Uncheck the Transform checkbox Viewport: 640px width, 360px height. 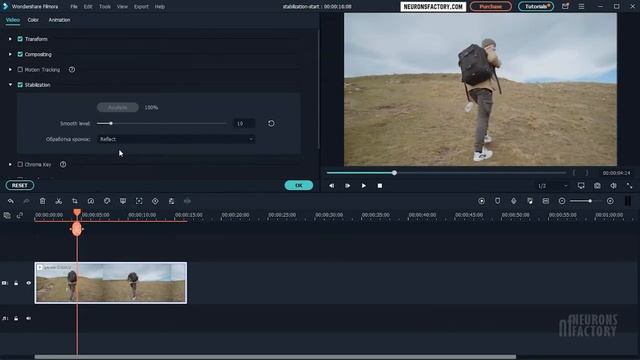(x=20, y=39)
